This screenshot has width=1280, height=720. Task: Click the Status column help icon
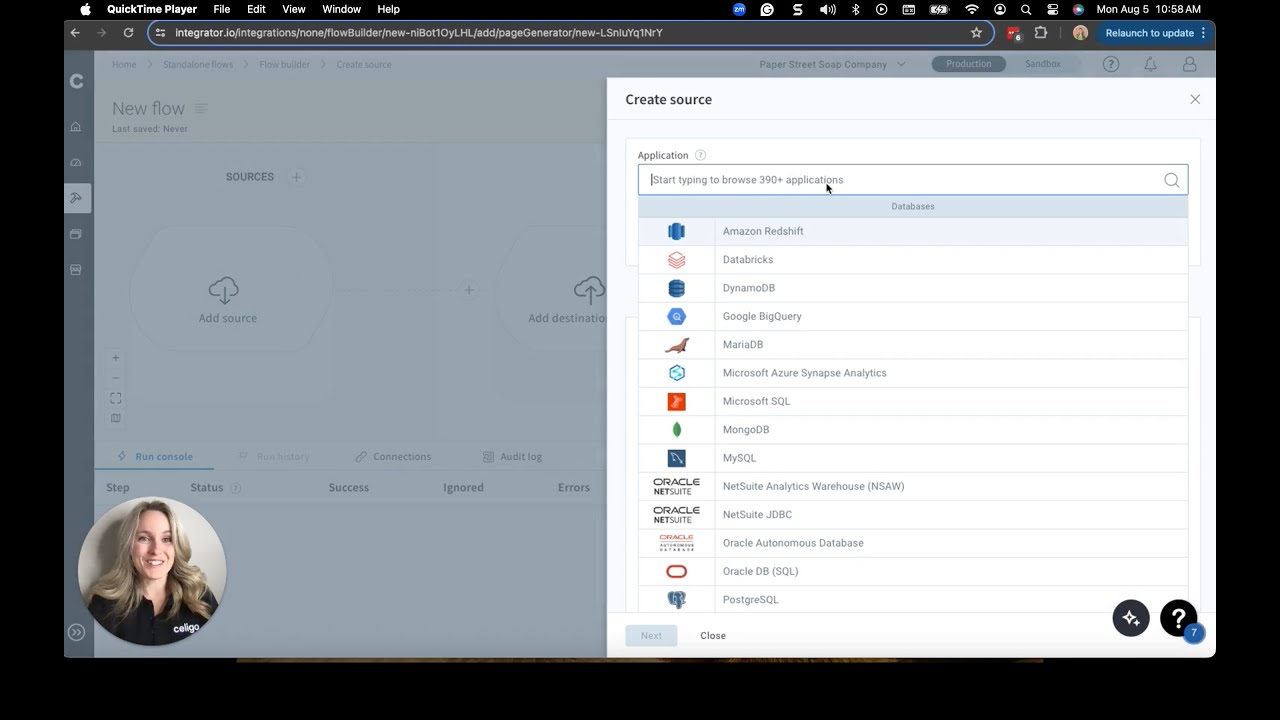(x=236, y=488)
